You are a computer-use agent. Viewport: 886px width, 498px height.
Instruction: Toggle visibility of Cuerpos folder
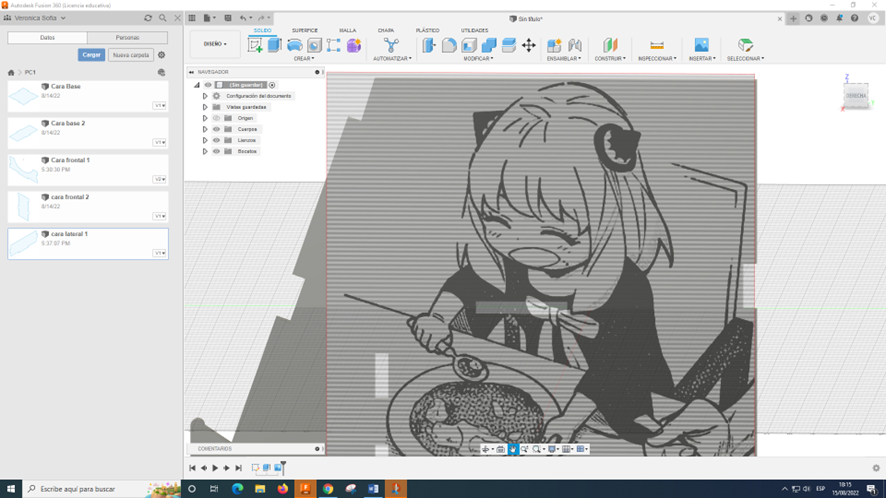[x=216, y=129]
